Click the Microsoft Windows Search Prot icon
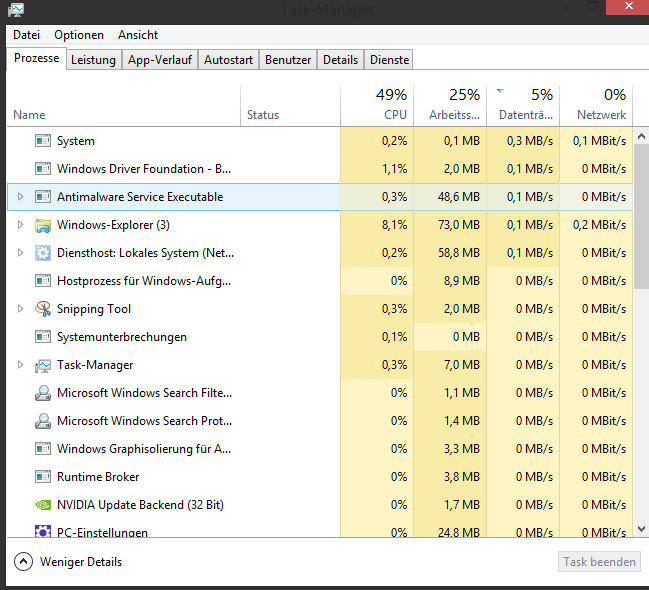This screenshot has width=649, height=590. click(43, 421)
